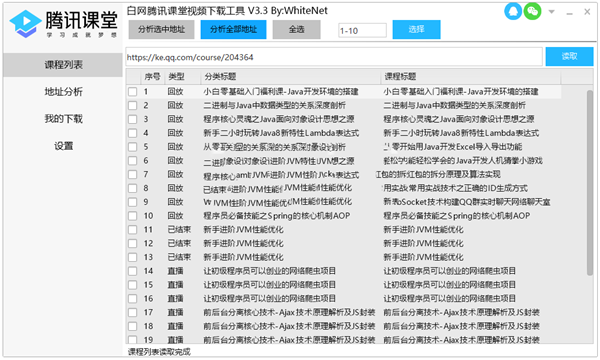Select row 4 Lambda表达式 course title
Viewport: 600px width, 360px height.
tap(461, 133)
